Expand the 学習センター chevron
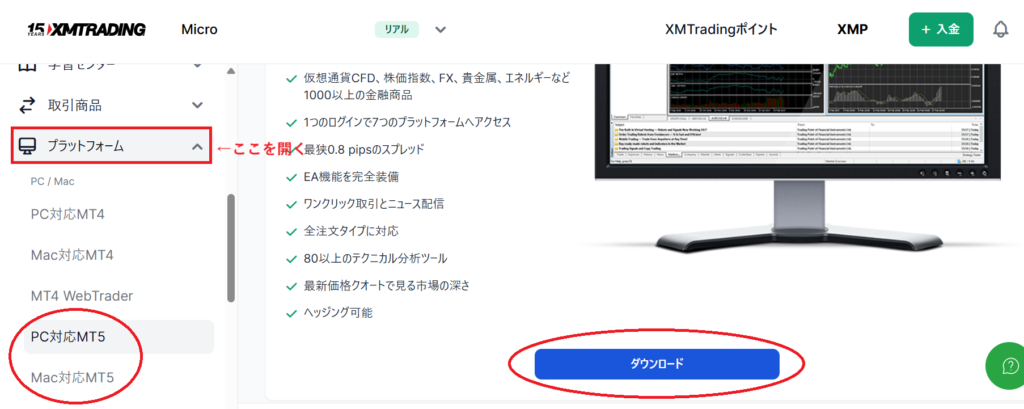The height and width of the screenshot is (409, 1024). 197,66
